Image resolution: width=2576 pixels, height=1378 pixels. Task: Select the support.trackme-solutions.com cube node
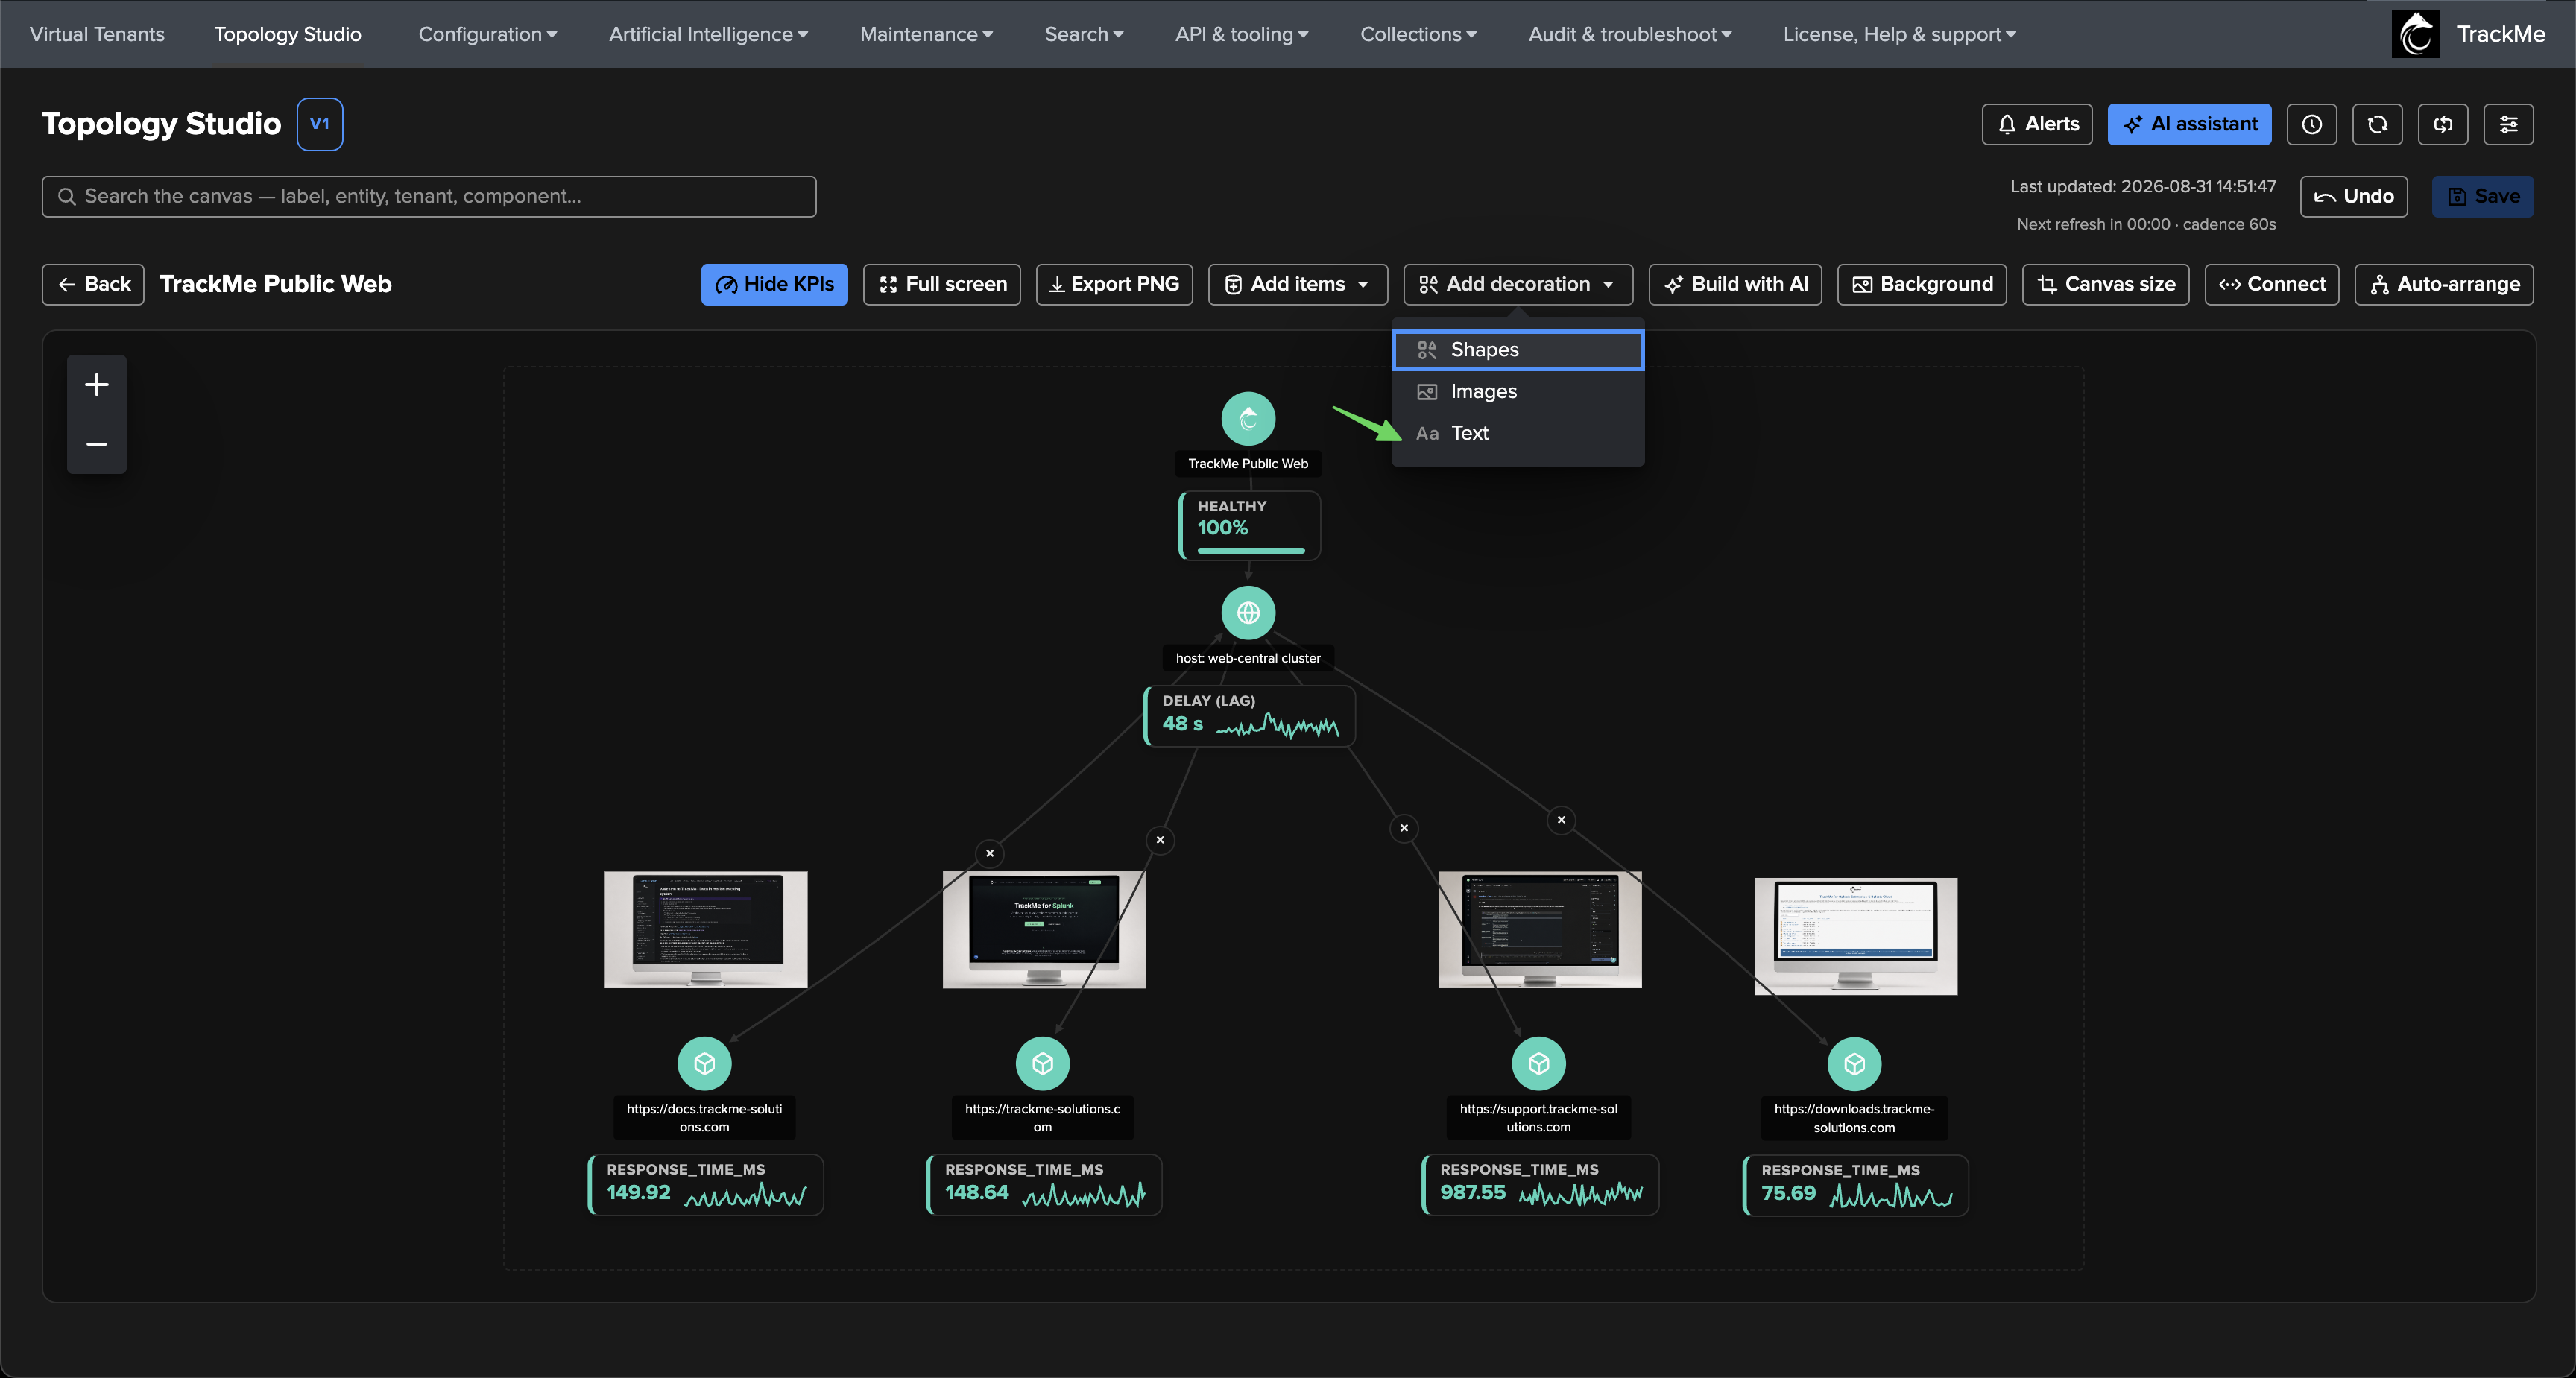(x=1539, y=1064)
